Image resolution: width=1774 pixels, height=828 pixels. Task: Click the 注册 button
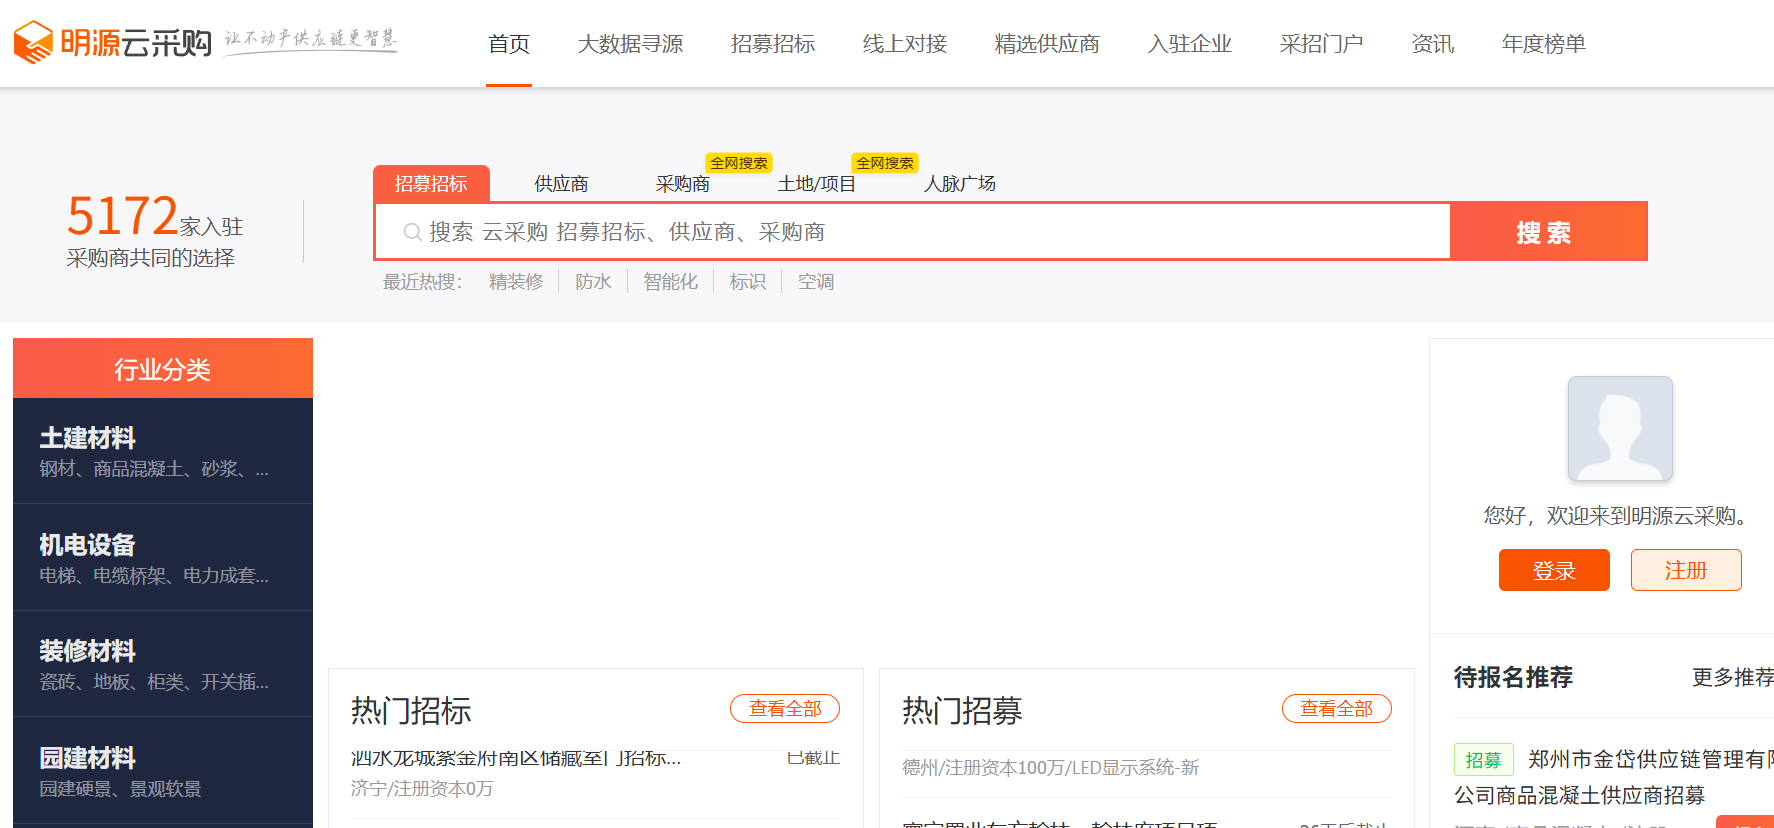point(1685,570)
